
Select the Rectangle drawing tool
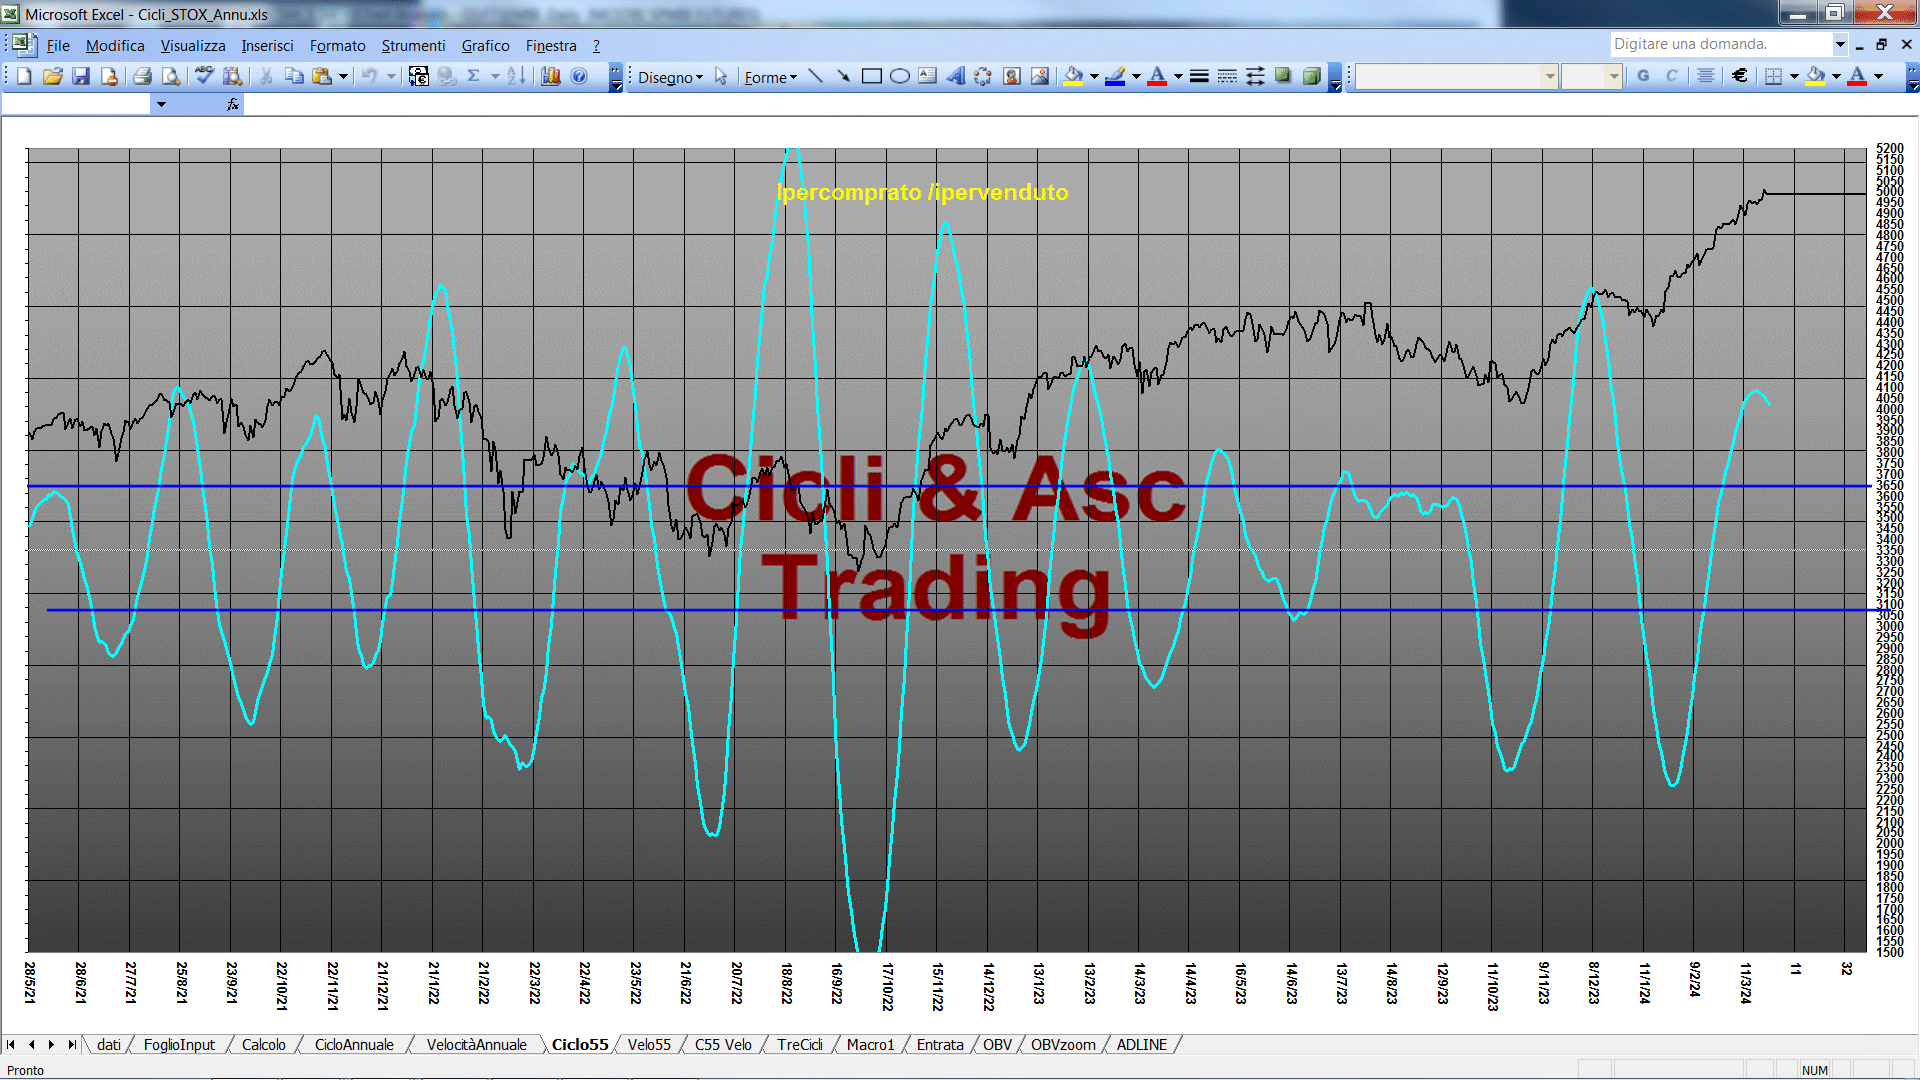tap(871, 76)
